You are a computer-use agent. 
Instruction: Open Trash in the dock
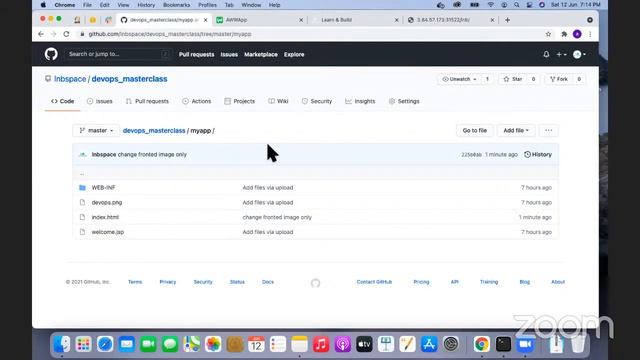click(x=578, y=344)
